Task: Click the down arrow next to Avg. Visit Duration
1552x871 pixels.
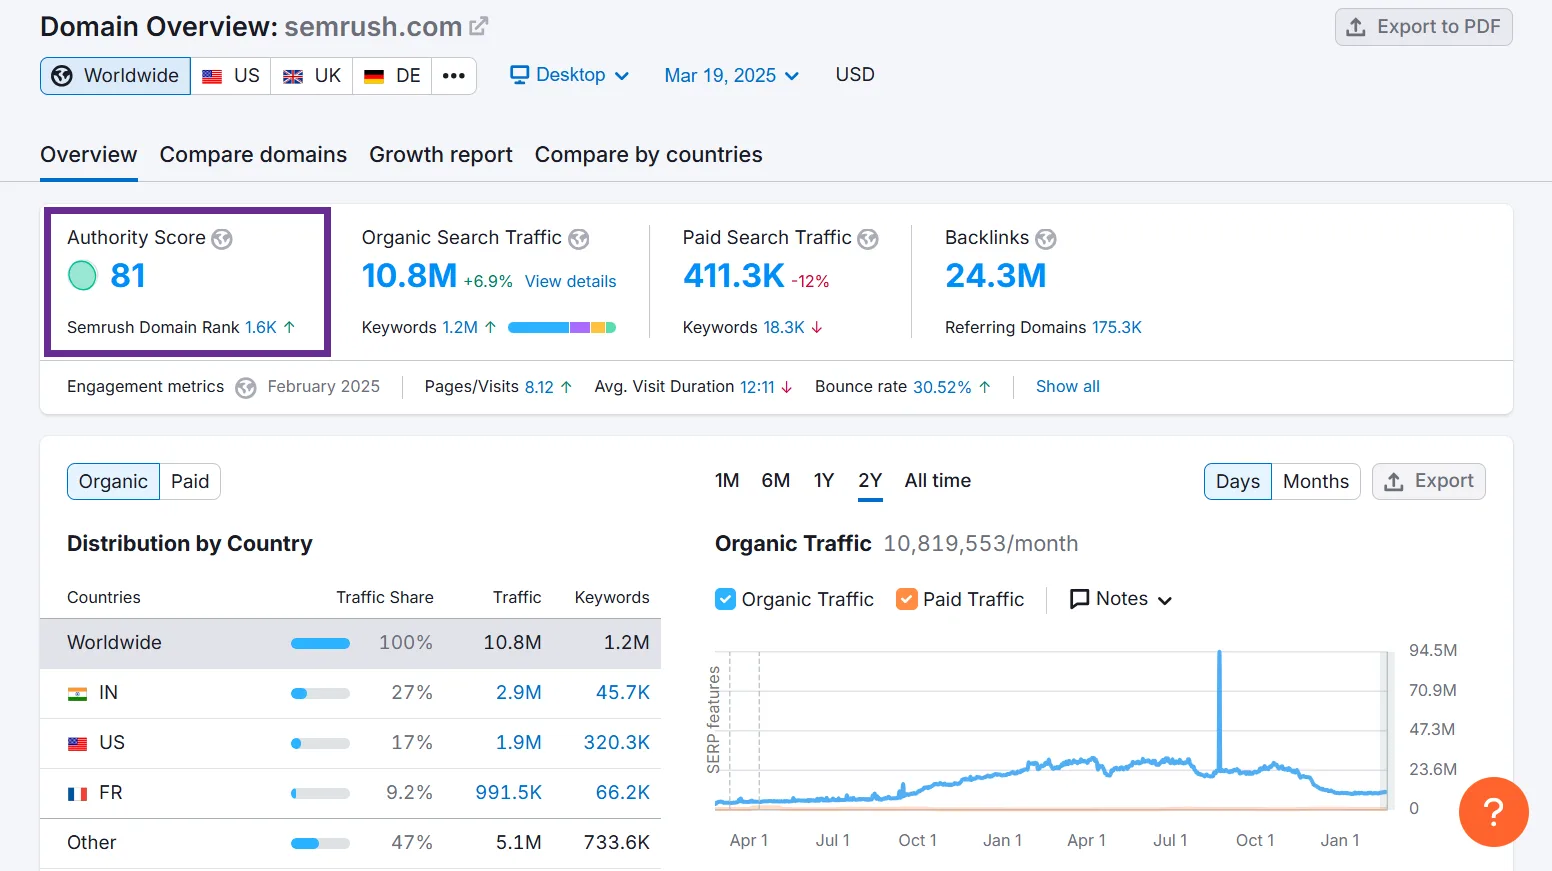Action: [x=787, y=387]
